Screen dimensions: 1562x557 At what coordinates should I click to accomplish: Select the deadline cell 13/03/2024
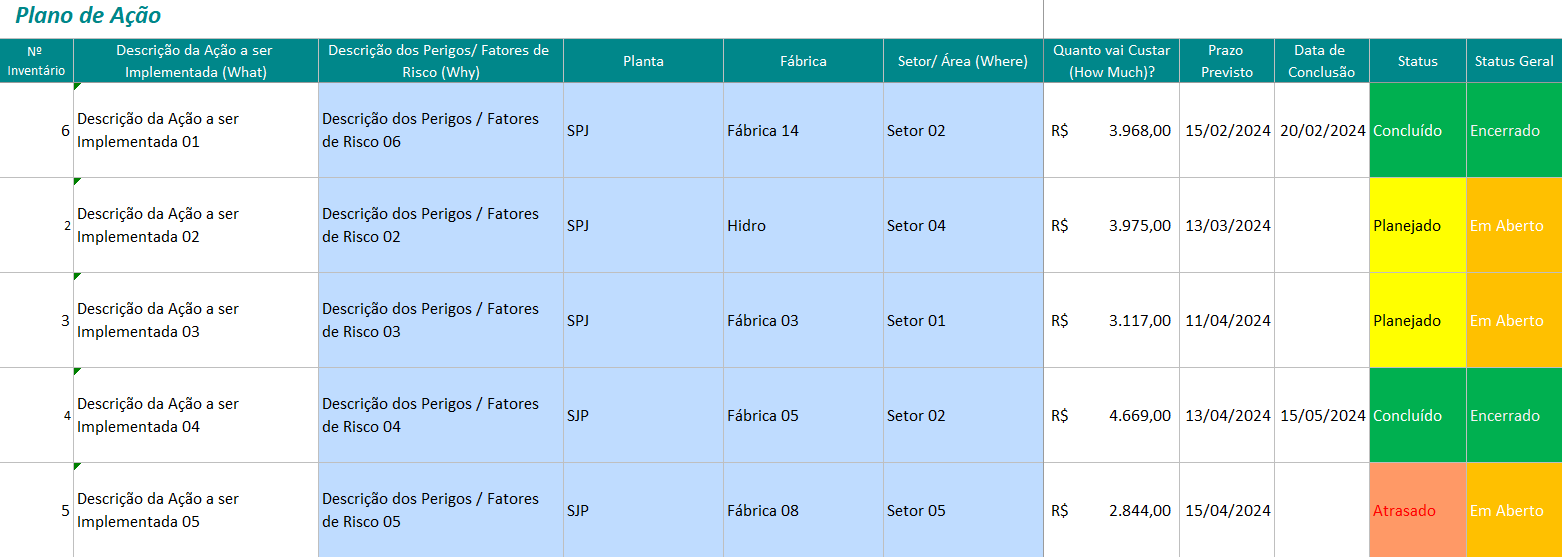tap(1227, 226)
